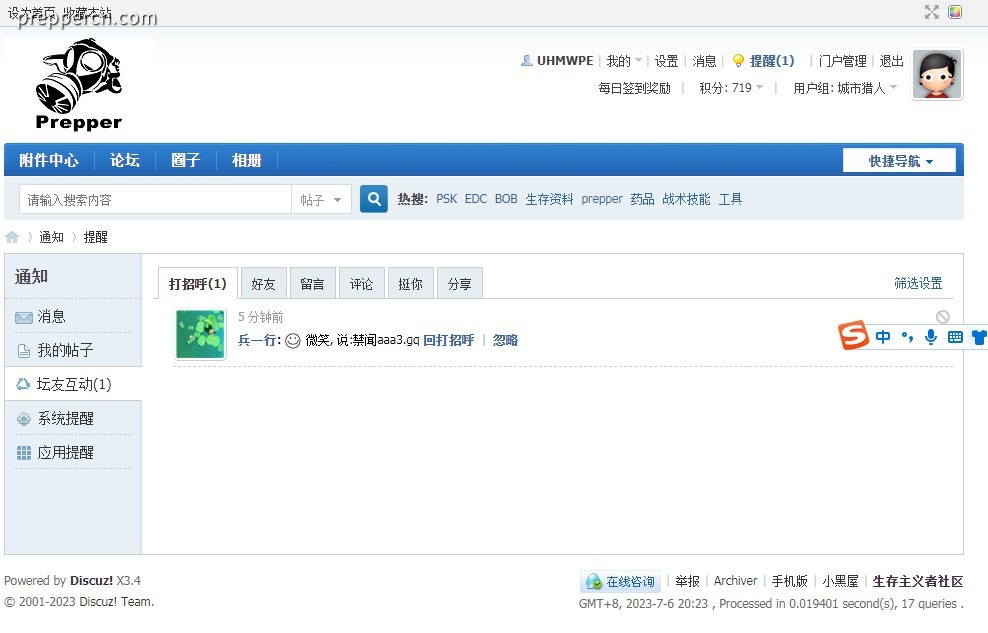The image size is (988, 633).
Task: Open the color style switcher icon
Action: [955, 12]
